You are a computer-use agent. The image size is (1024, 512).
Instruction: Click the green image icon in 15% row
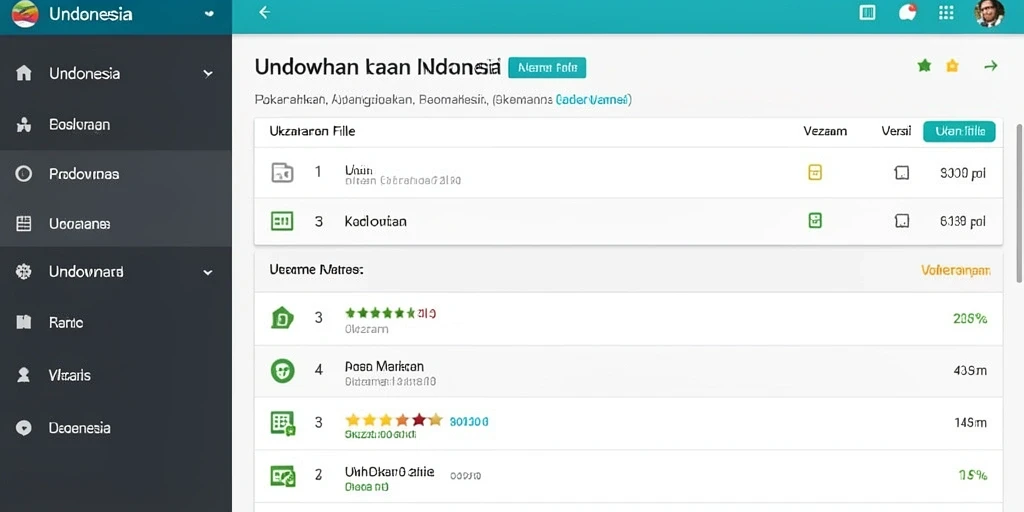coord(283,475)
